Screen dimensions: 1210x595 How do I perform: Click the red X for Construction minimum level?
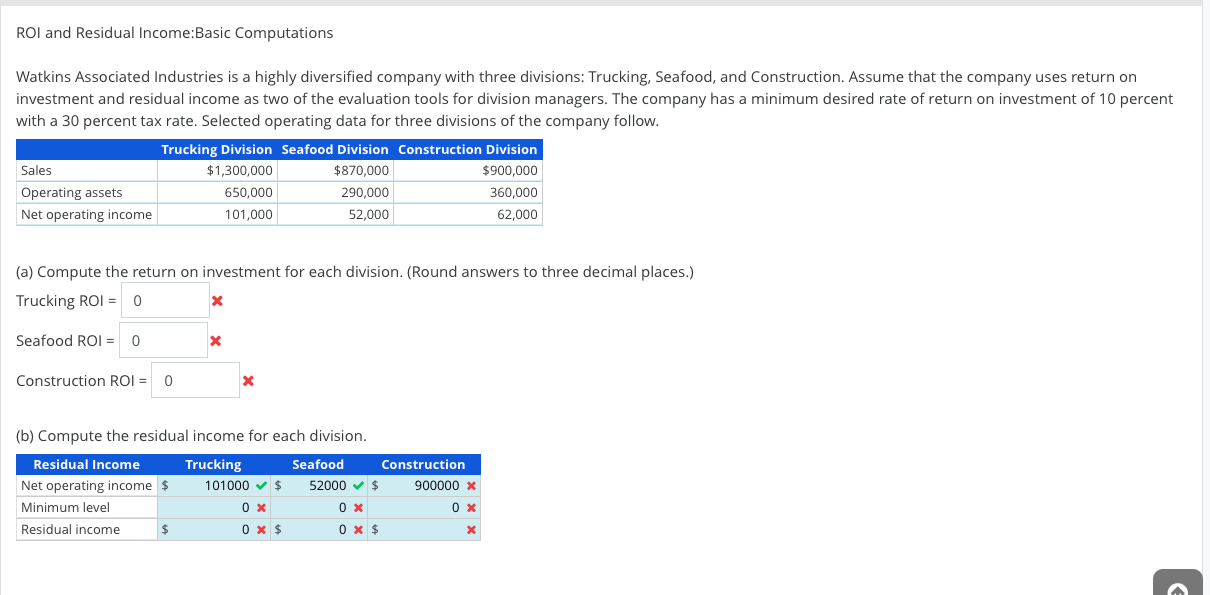click(x=471, y=508)
